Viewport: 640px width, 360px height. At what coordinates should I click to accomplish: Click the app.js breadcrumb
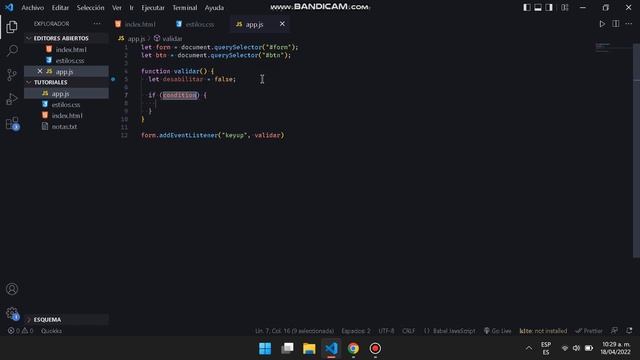point(136,39)
